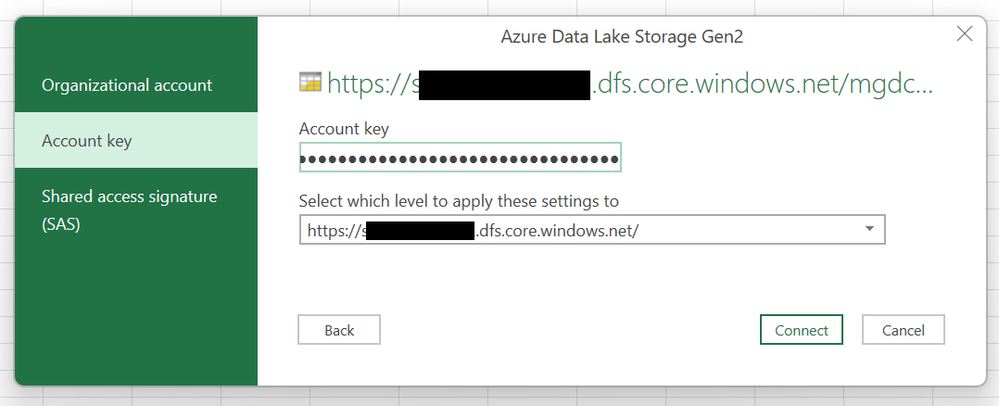Close the Azure Data Lake dialog
Viewport: 999px width, 406px height.
click(x=964, y=35)
